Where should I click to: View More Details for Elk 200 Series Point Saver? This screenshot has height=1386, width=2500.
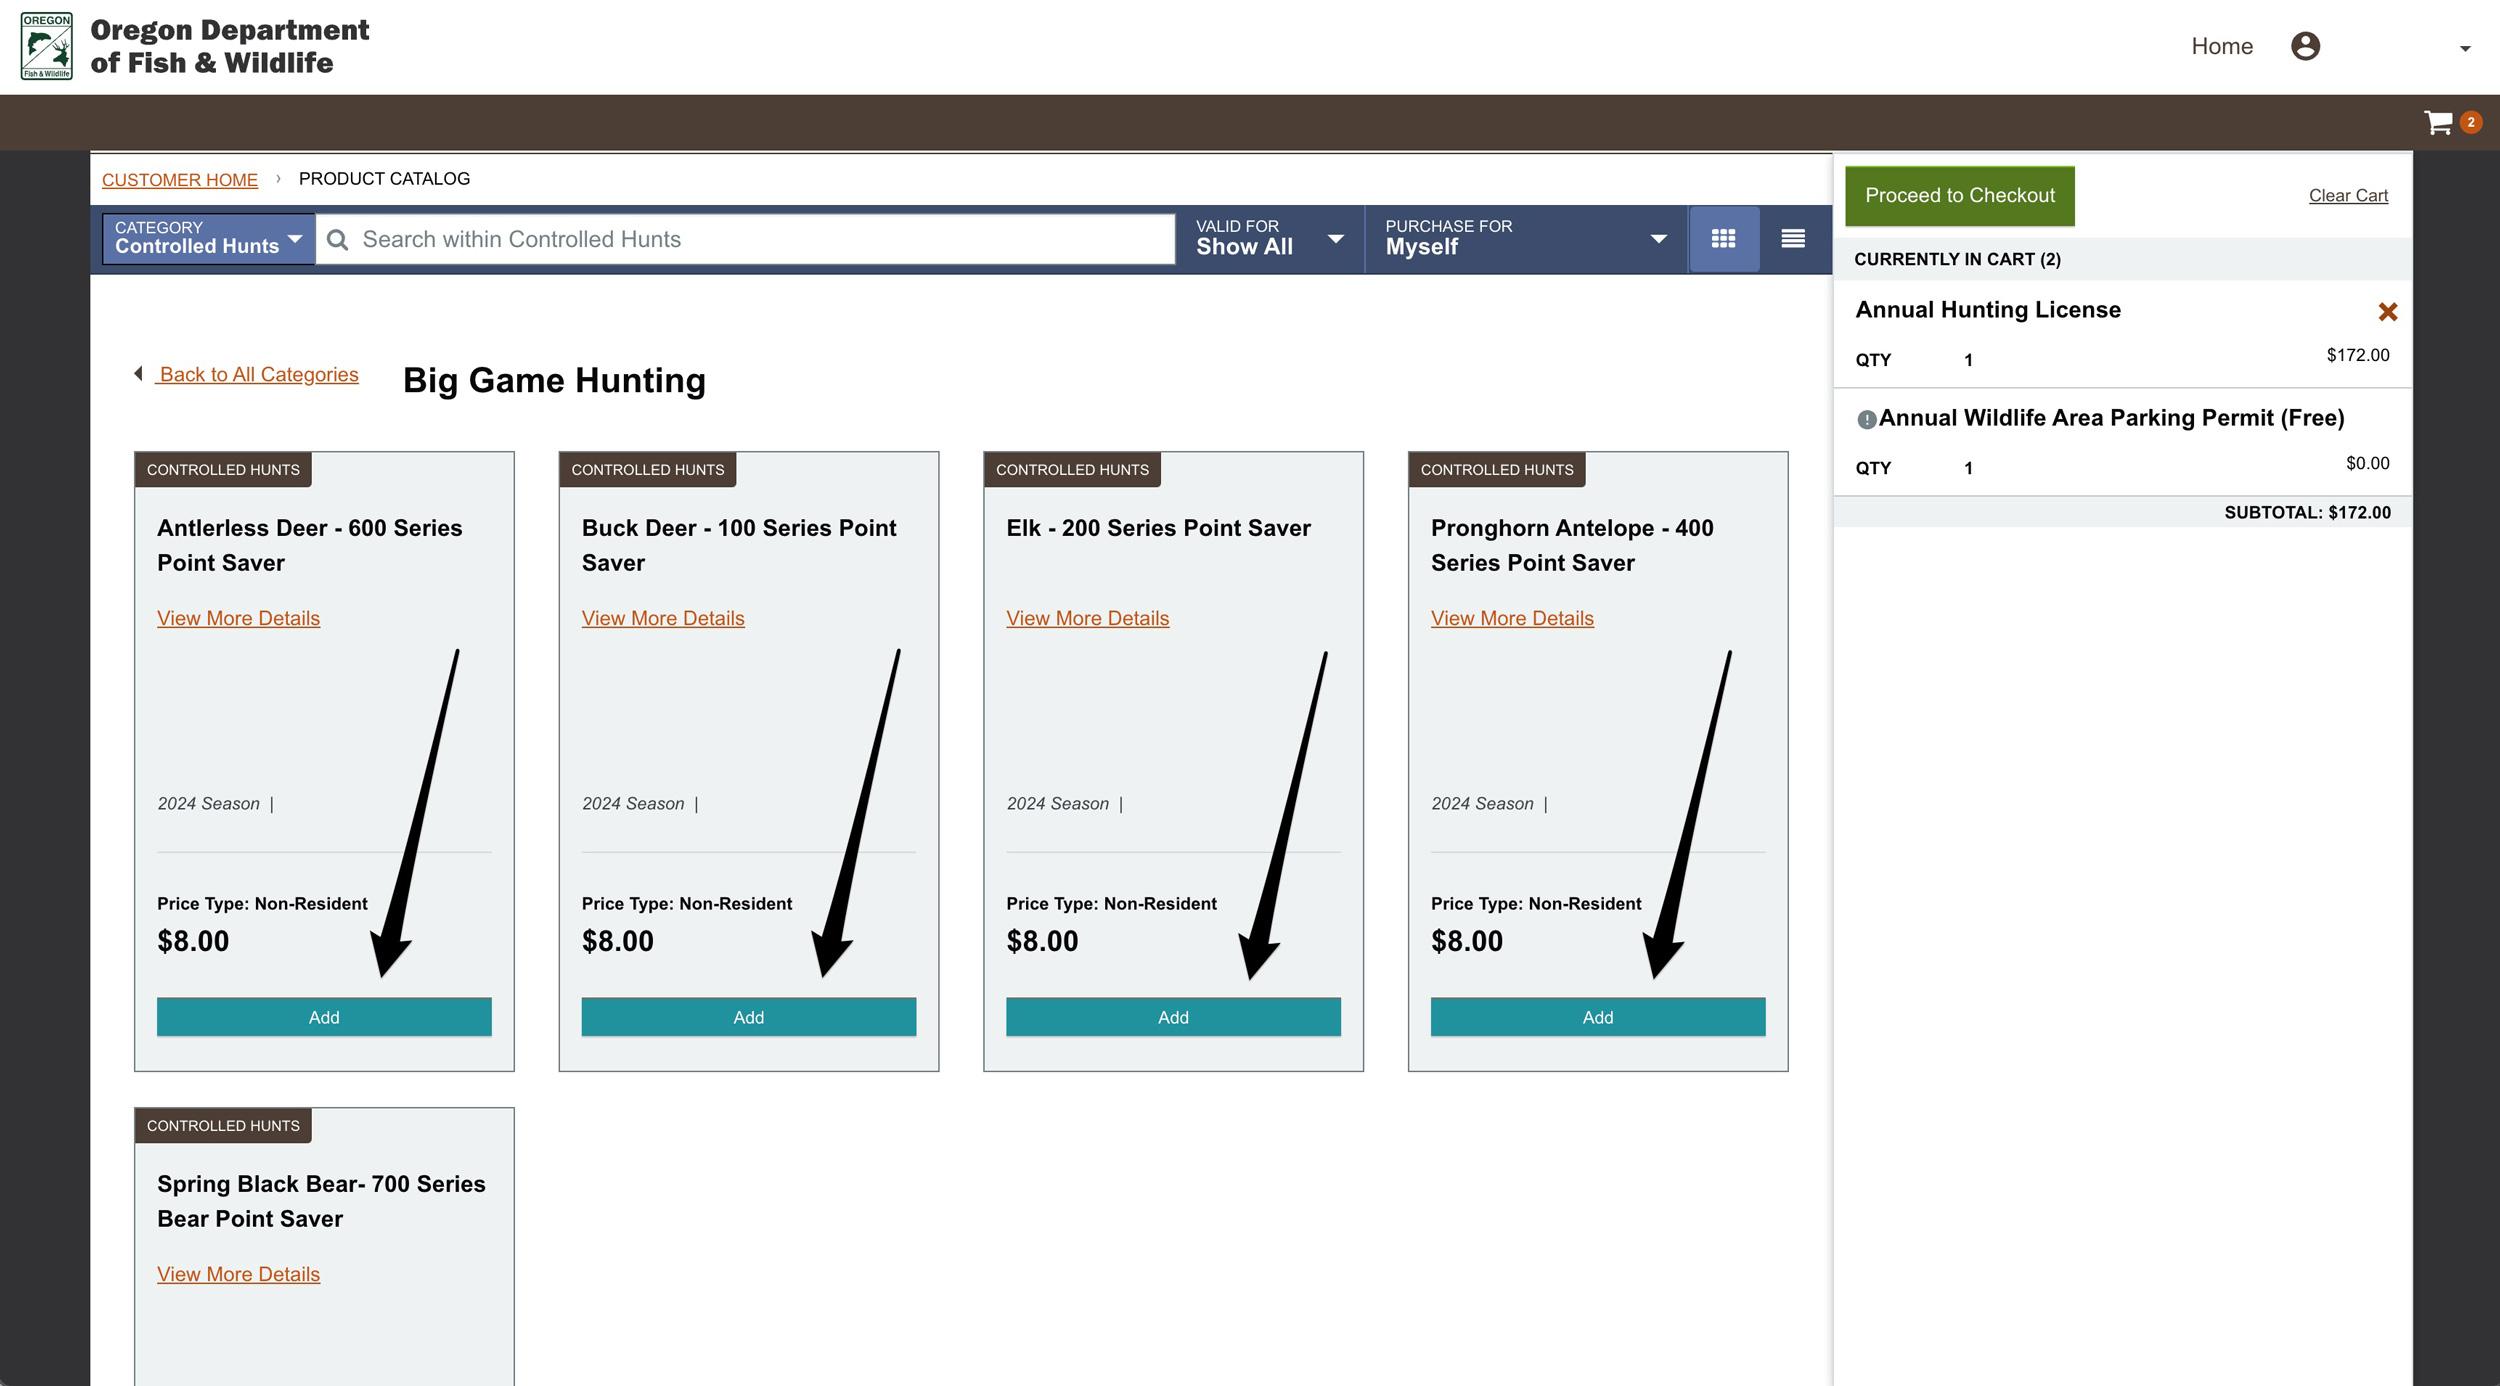pos(1086,618)
